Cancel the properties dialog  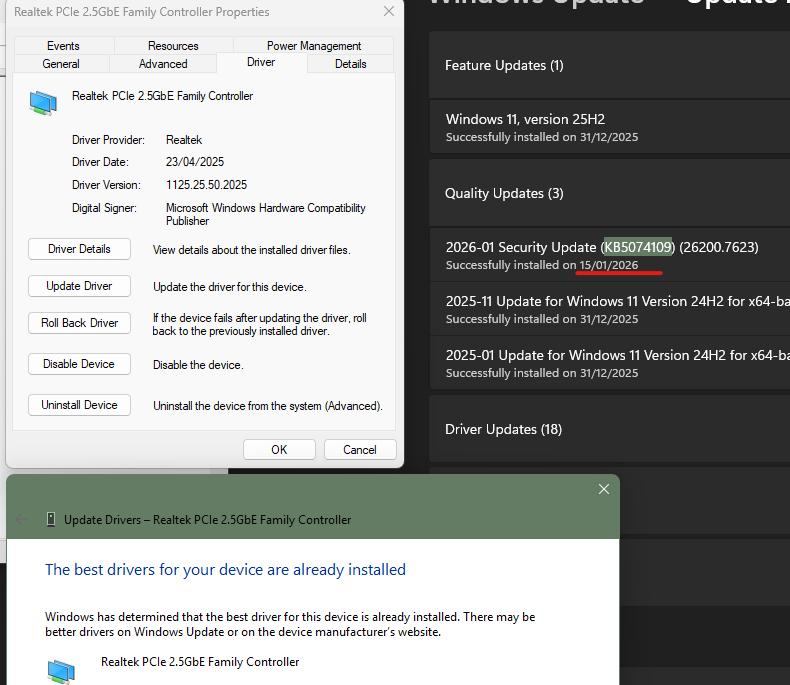360,449
